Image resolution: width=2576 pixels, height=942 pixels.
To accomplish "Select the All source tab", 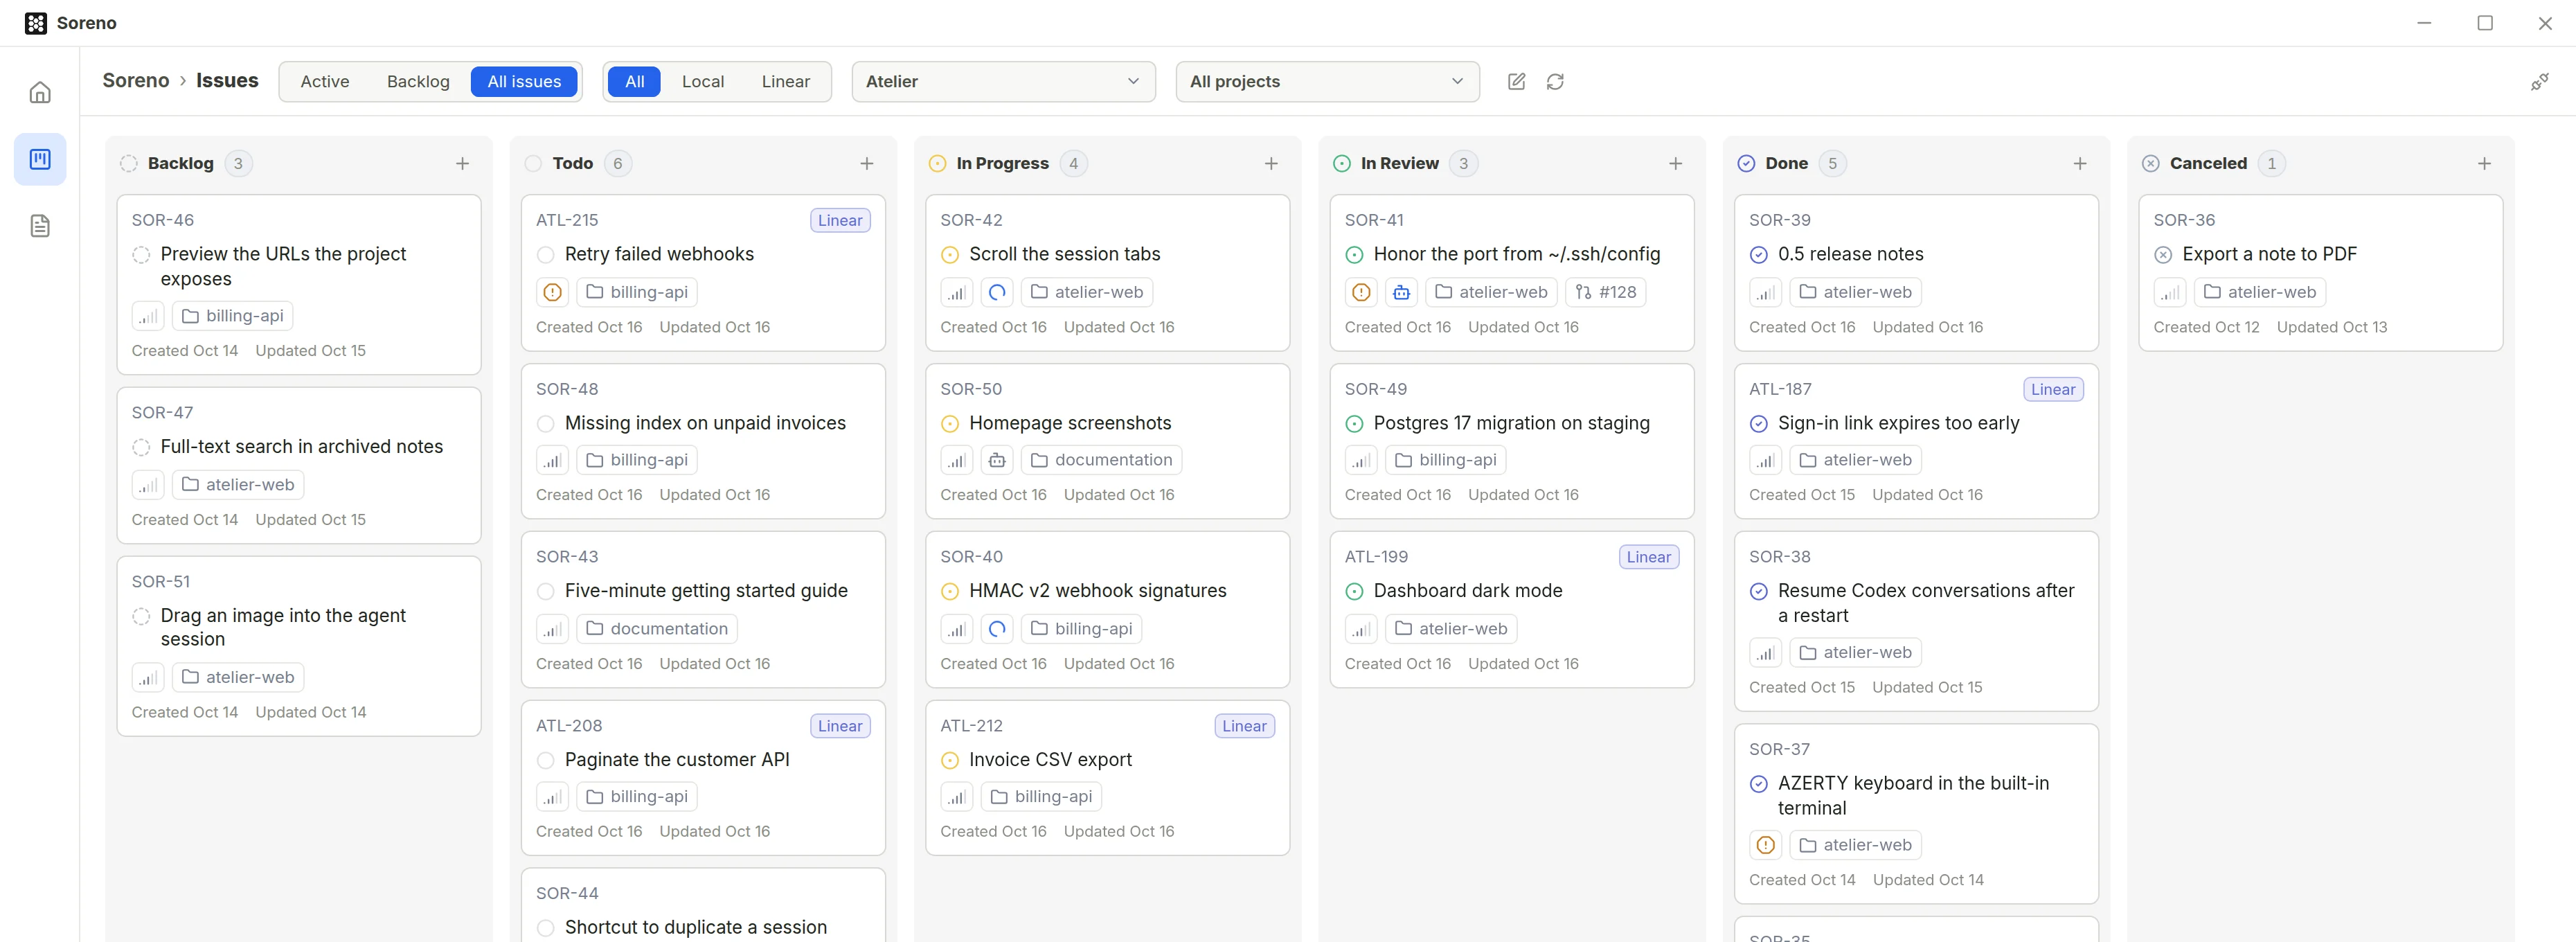I will [635, 81].
